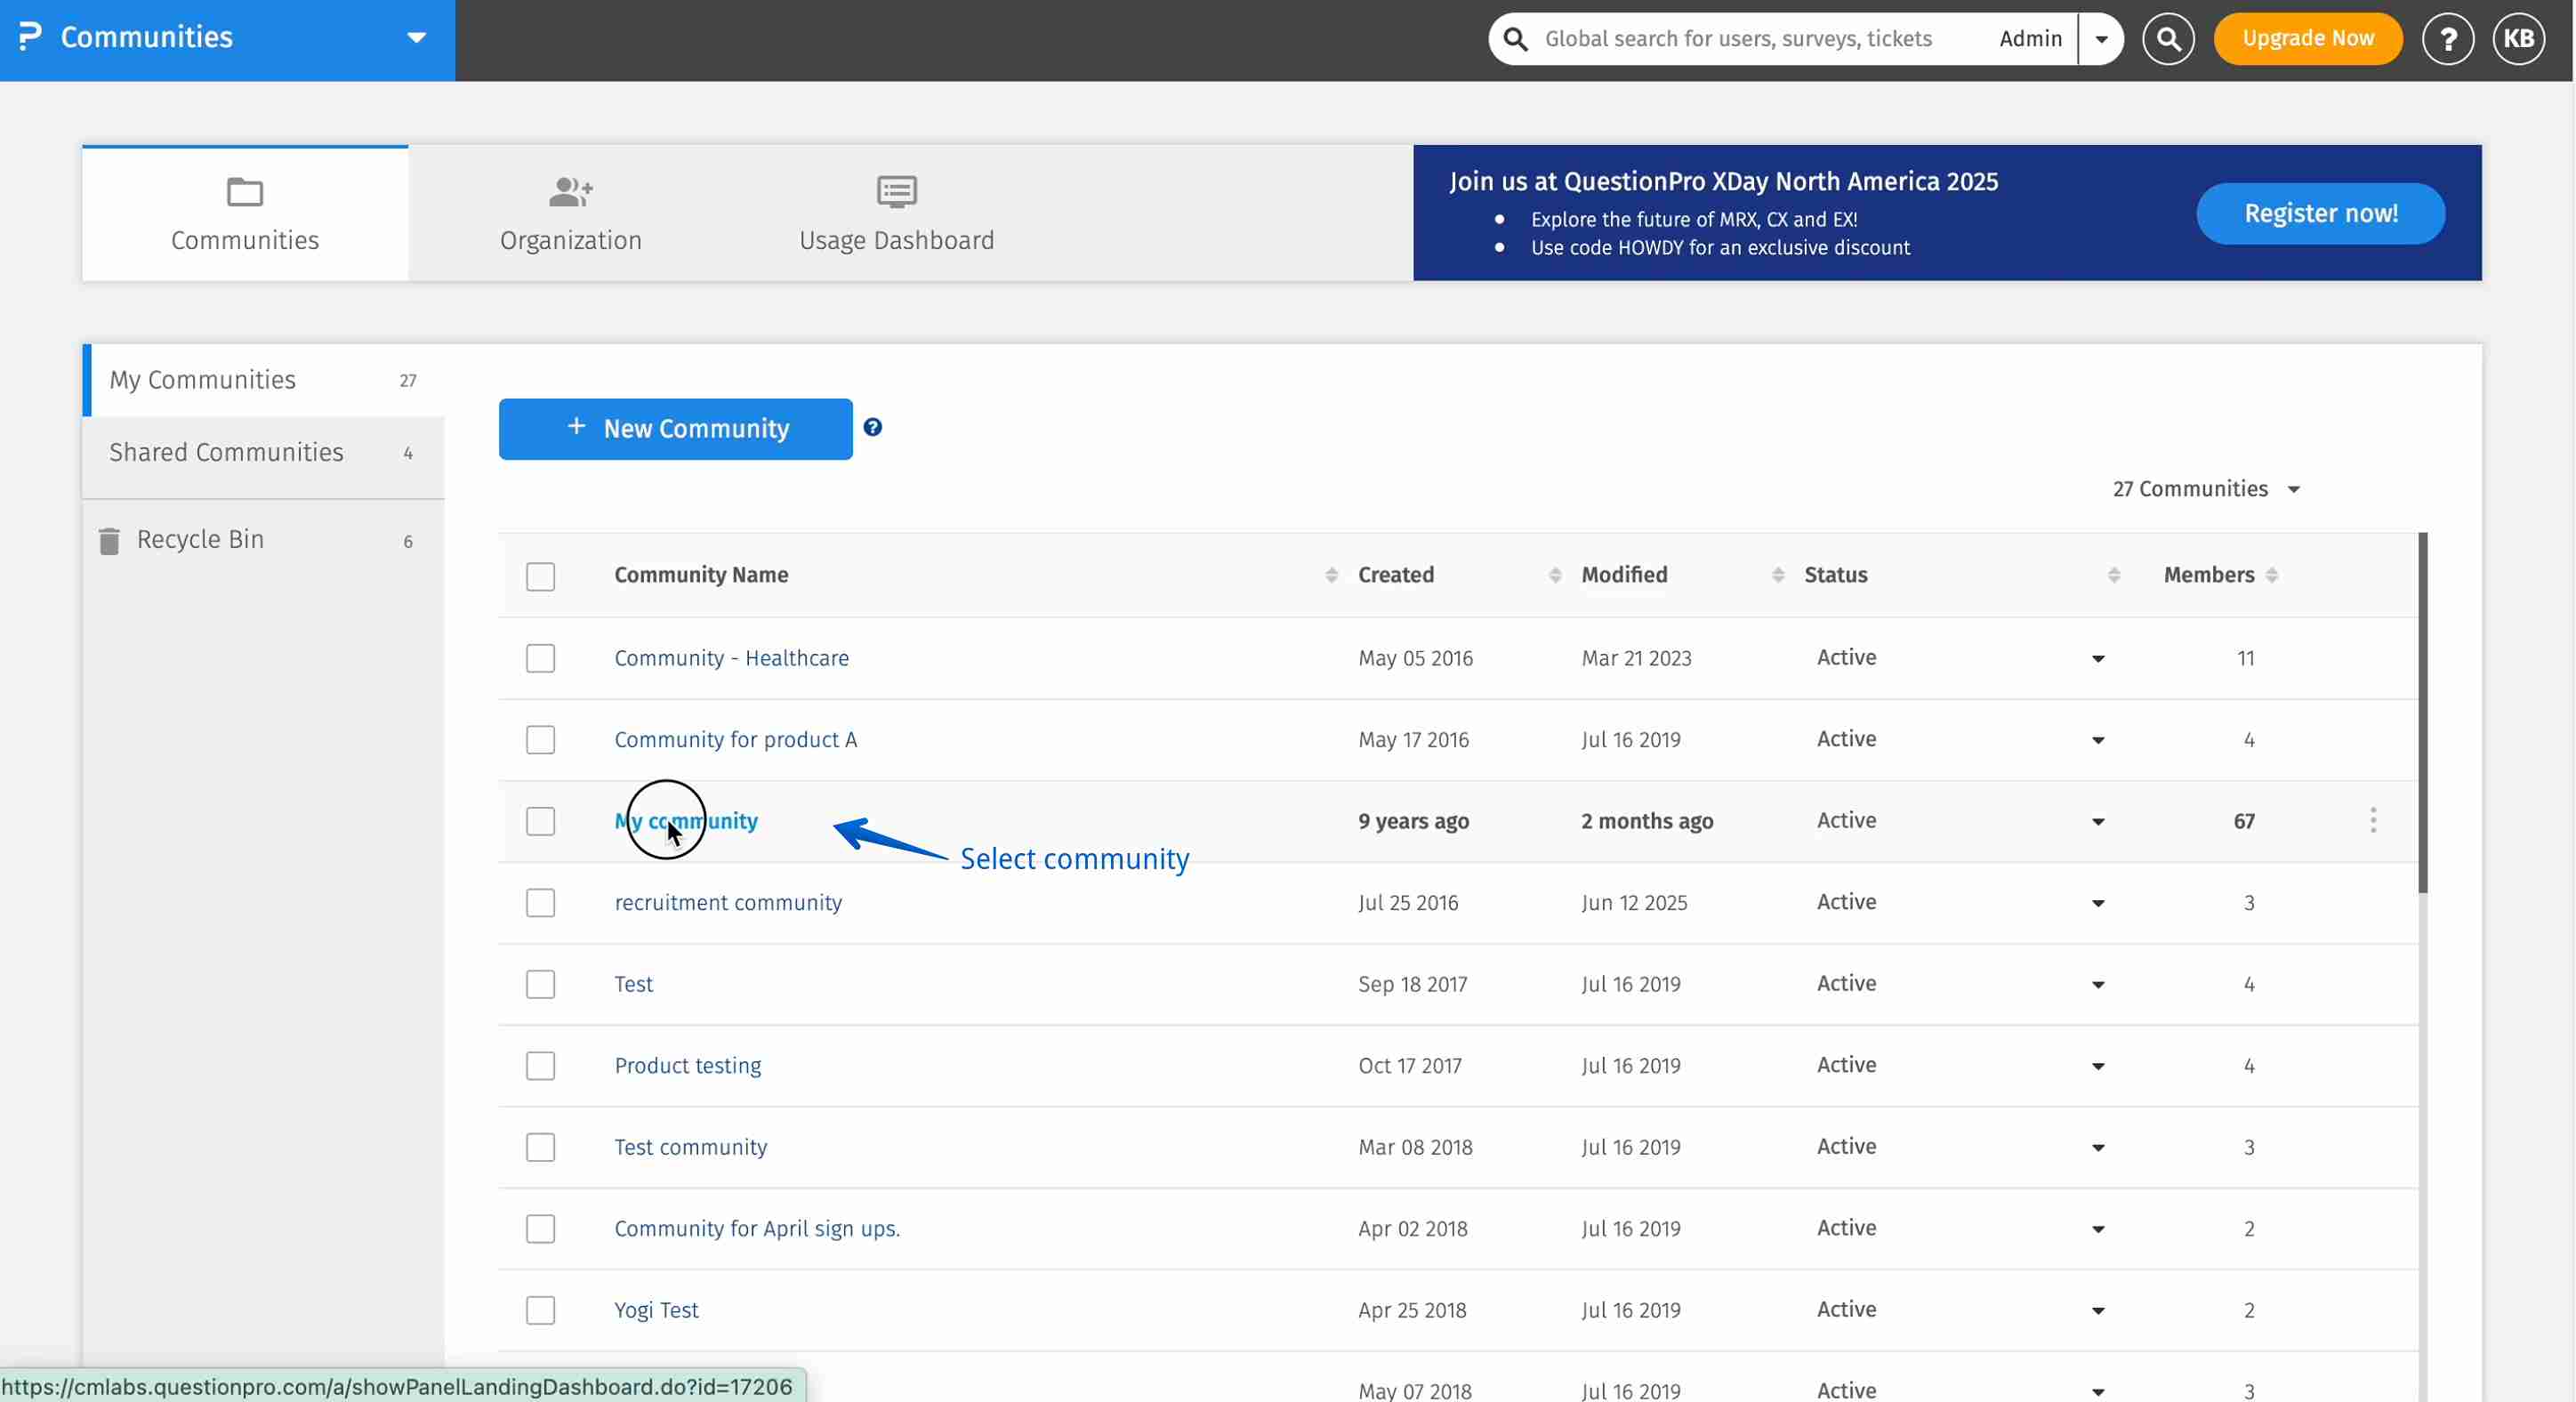The height and width of the screenshot is (1402, 2576).
Task: Click the blue help icon beside New Community
Action: click(872, 427)
